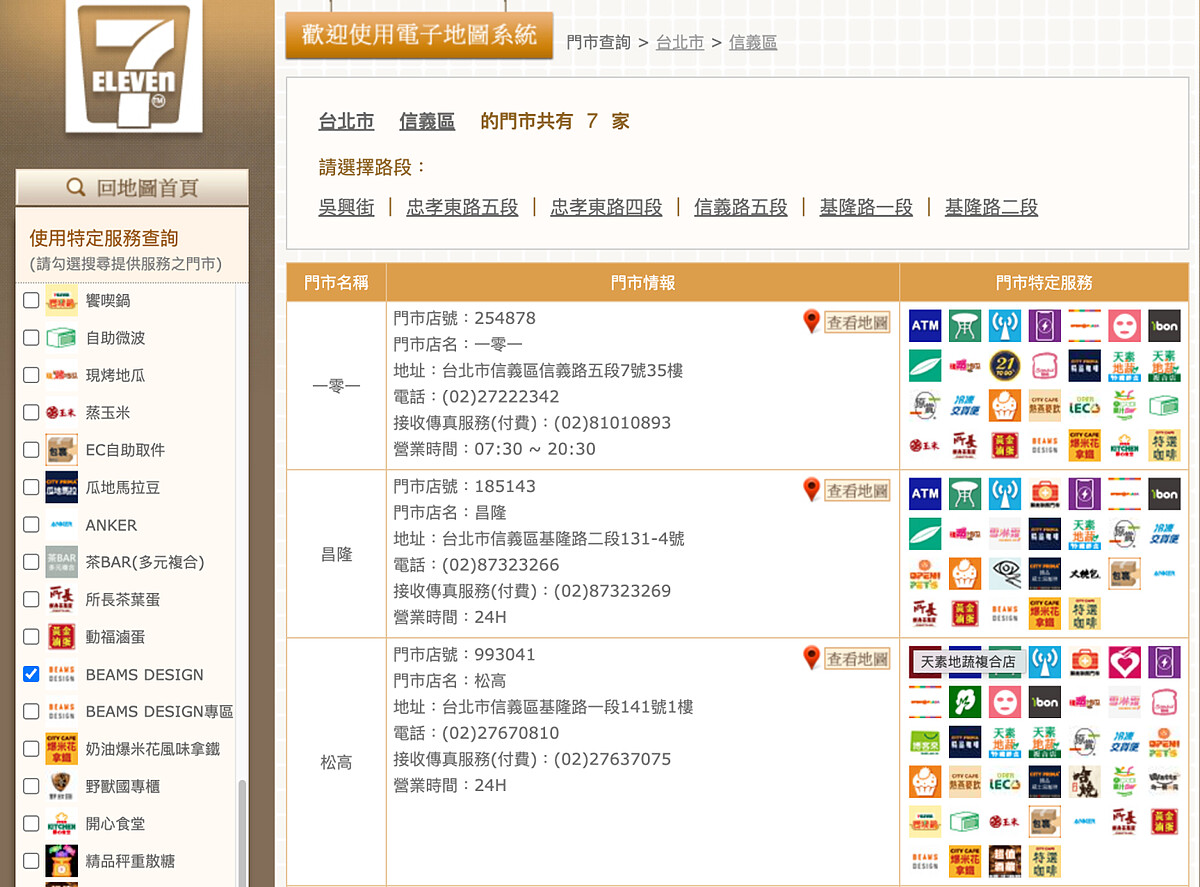This screenshot has height=887, width=1200.
Task: Tick the 精品秤重散糖 checkbox
Action: (31, 860)
